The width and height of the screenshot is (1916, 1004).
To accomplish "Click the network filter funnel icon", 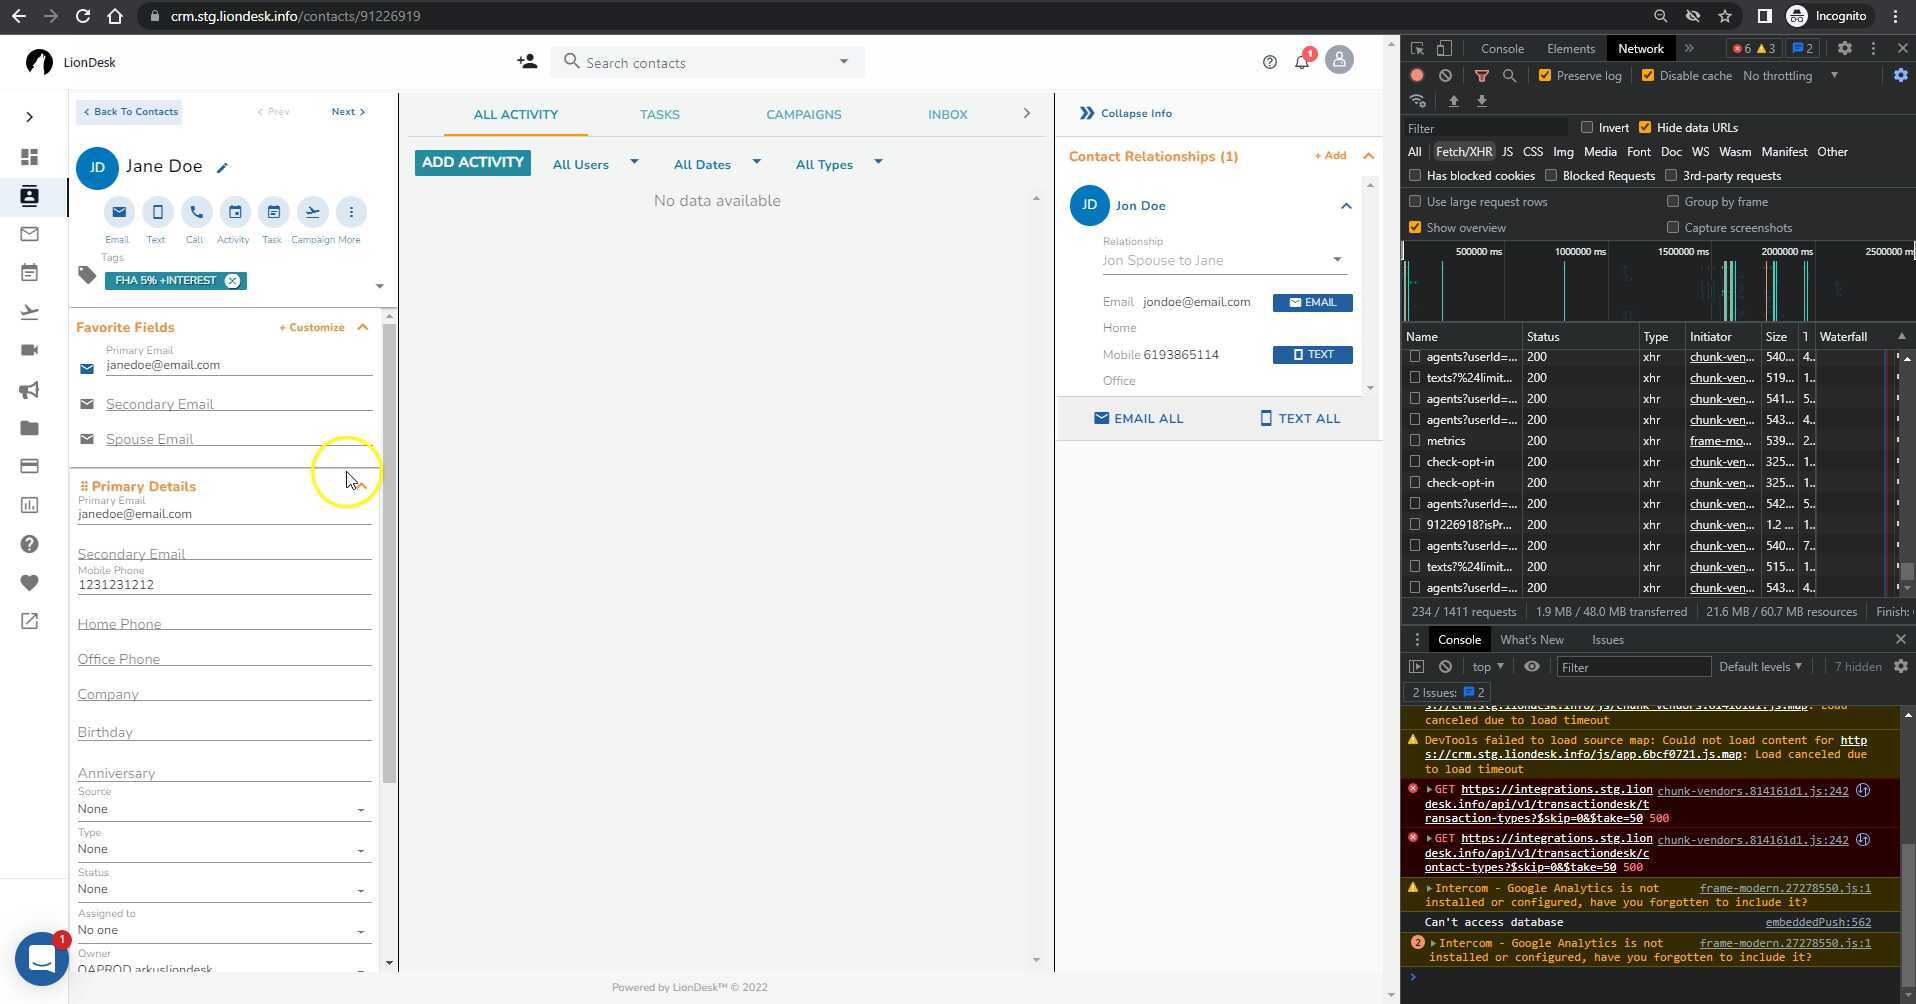I will pos(1481,75).
